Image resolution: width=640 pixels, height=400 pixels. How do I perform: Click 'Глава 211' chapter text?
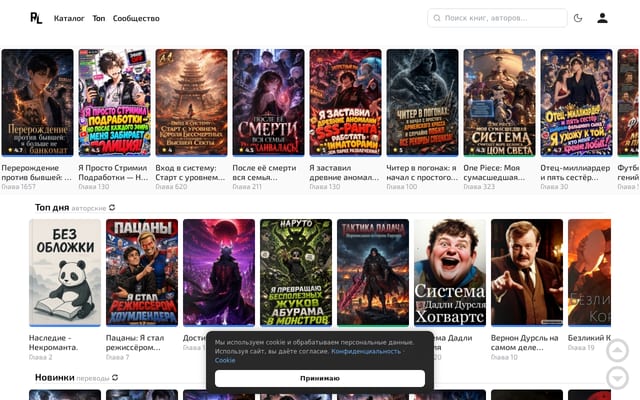coord(247,187)
